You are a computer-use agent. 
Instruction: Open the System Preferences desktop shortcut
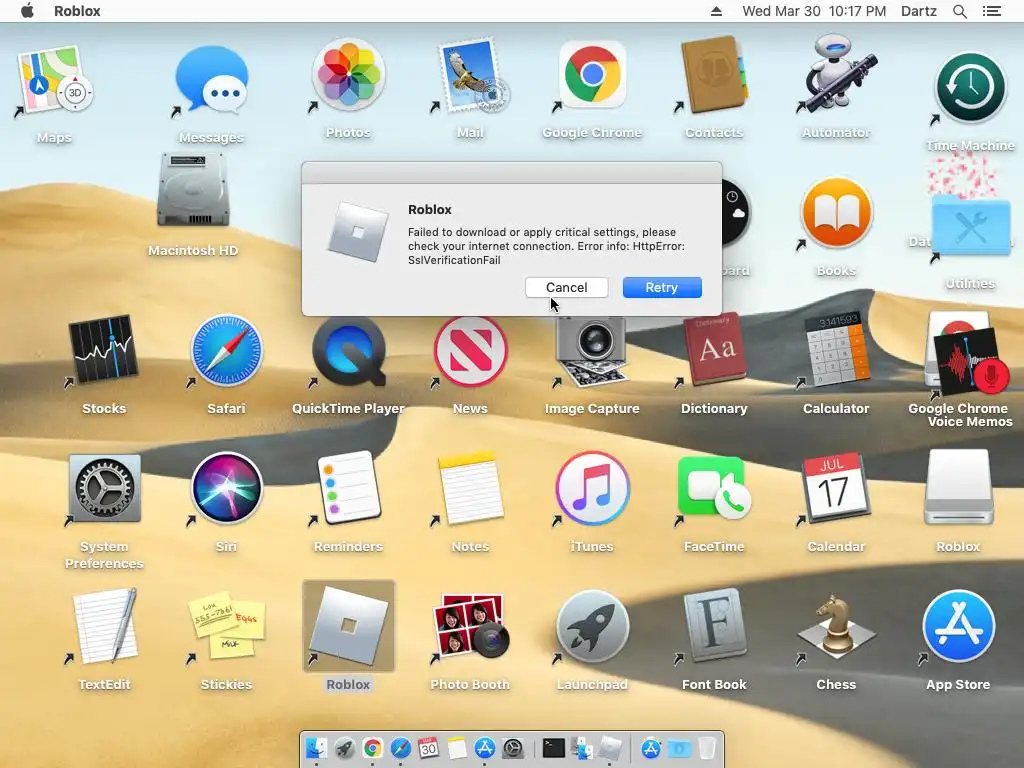tap(104, 488)
